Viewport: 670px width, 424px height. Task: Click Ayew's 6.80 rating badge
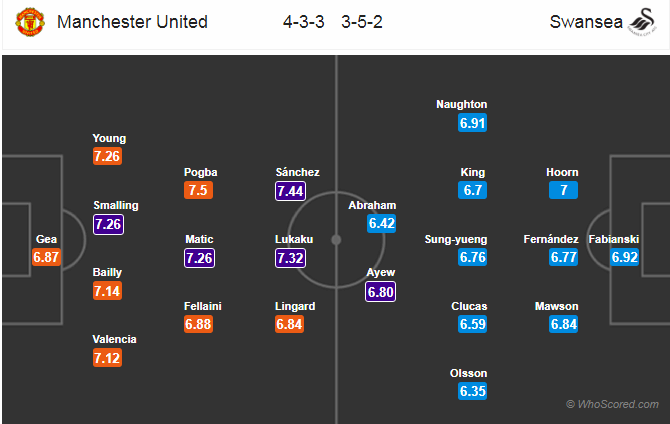(x=381, y=291)
